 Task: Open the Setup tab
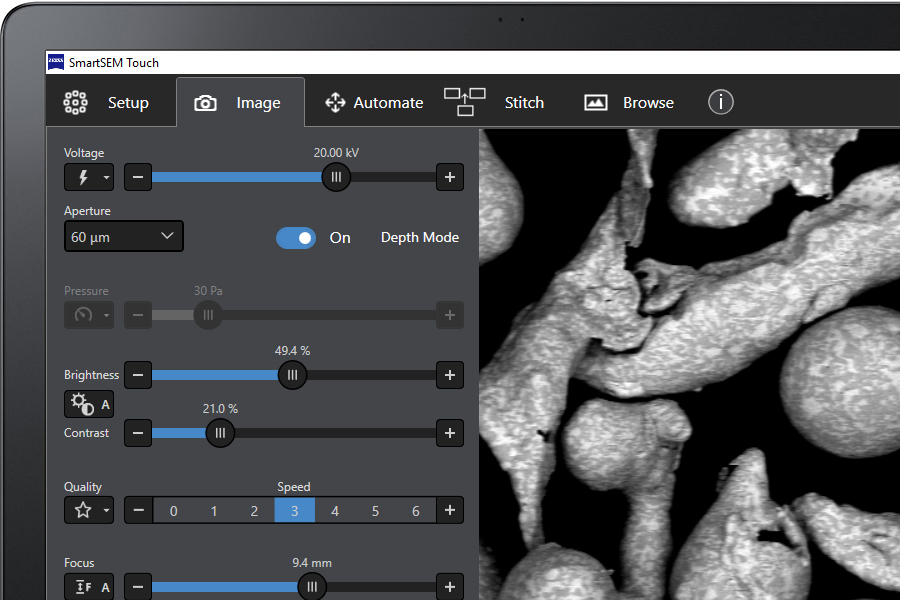point(111,102)
